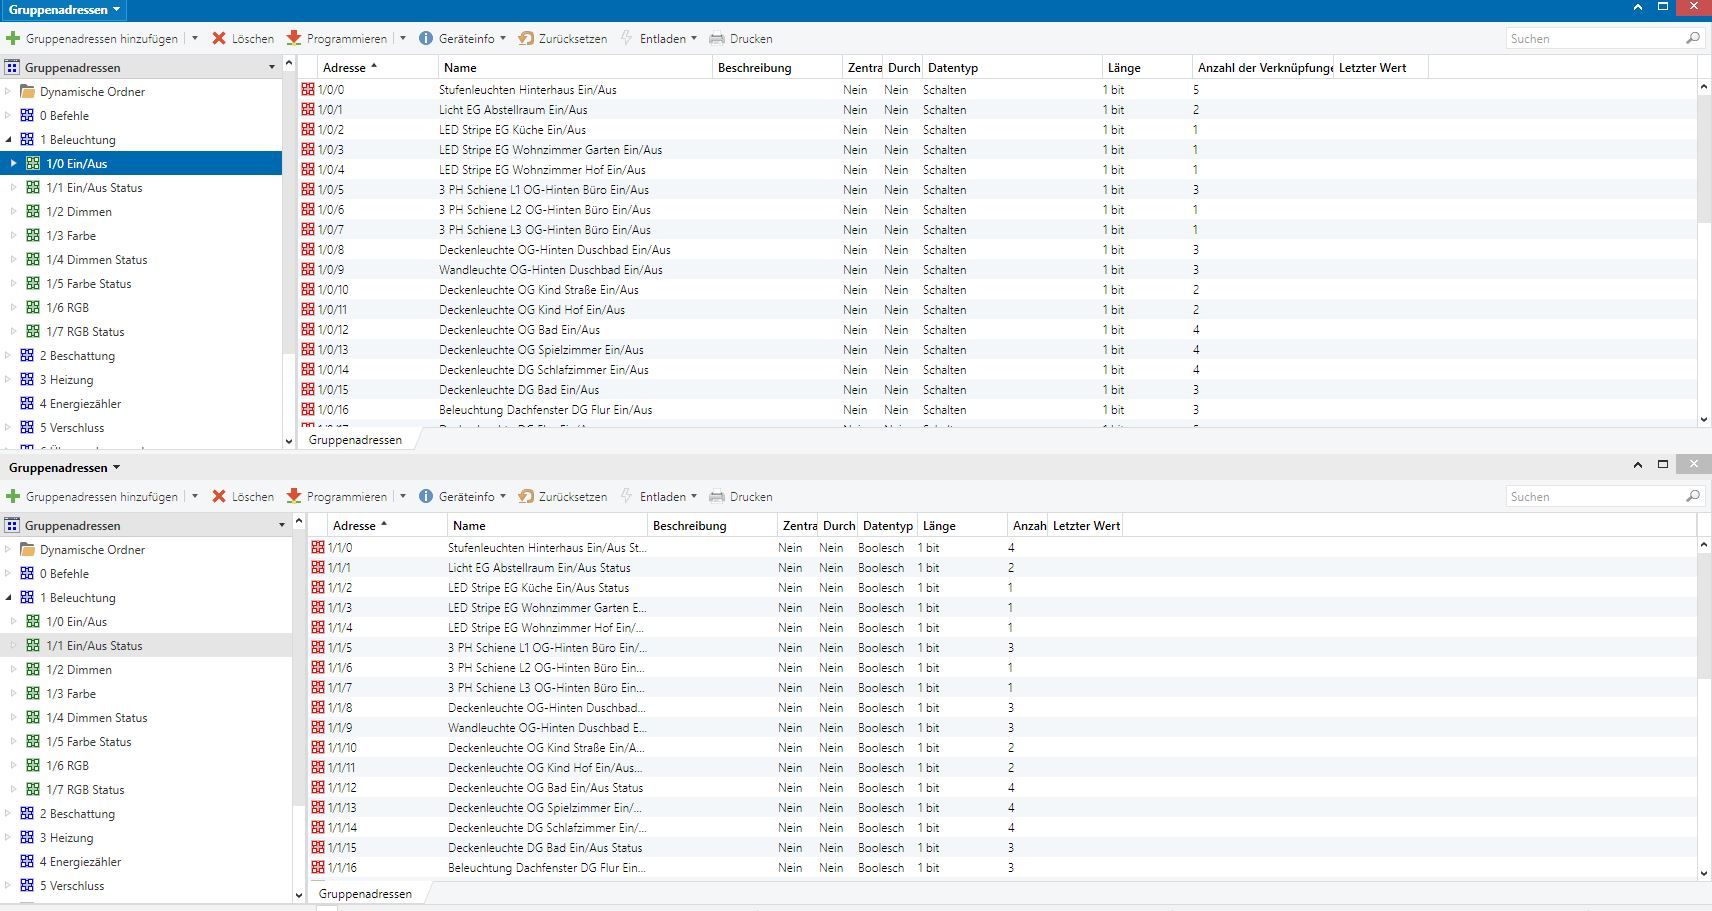Image resolution: width=1712 pixels, height=911 pixels.
Task: Select 1/2 Dimmen in top tree
Action: [x=79, y=212]
